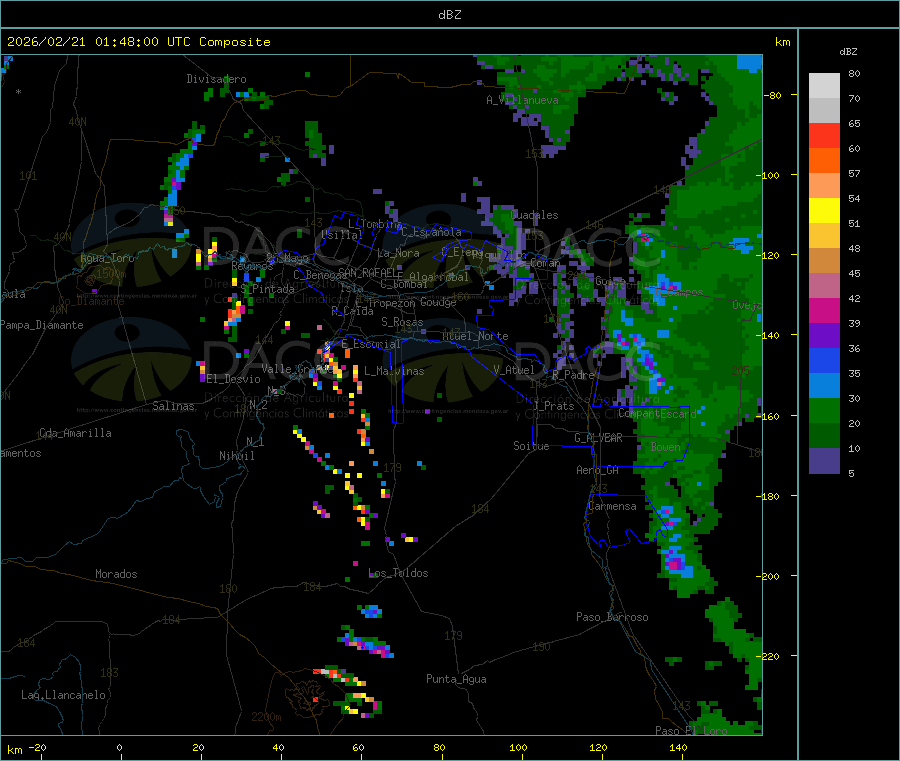The image size is (900, 761).
Task: Click the dBZ title at top
Action: click(449, 14)
